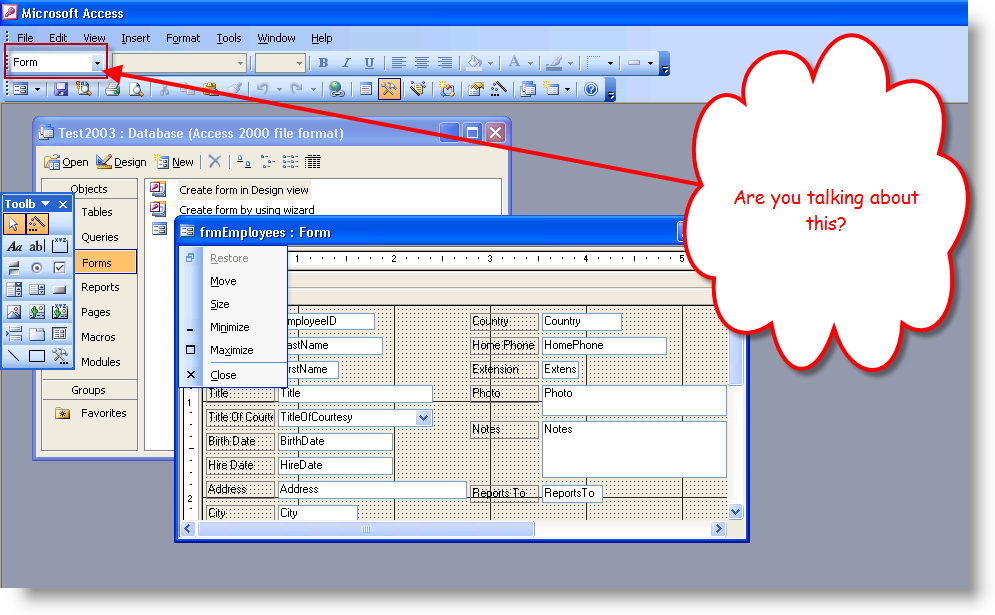Toggle Align Right formatting

point(445,63)
